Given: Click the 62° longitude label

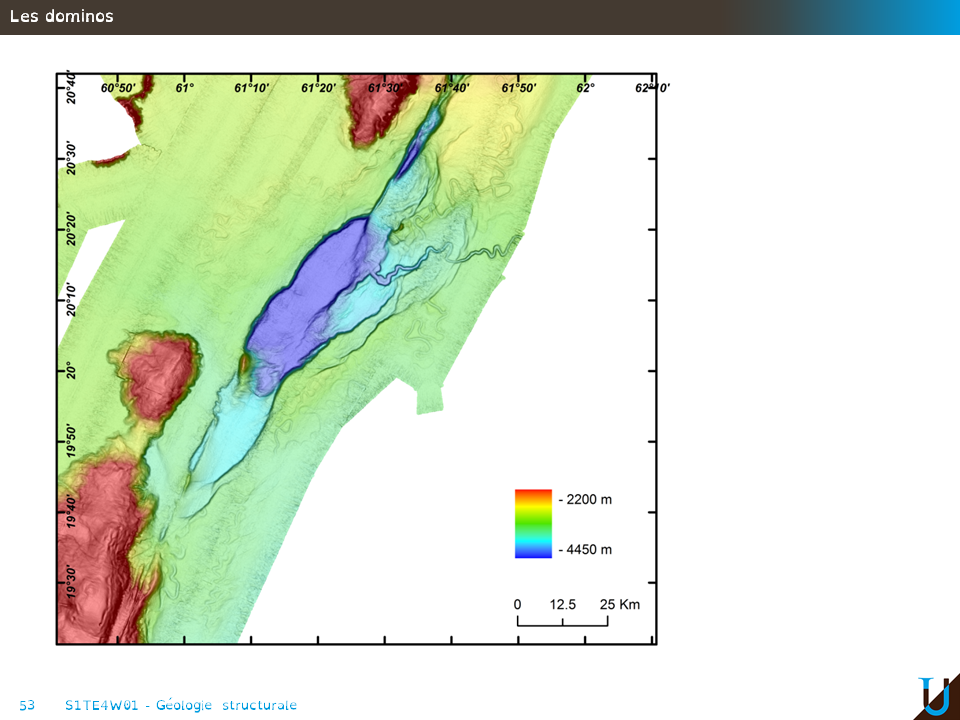Looking at the screenshot, I should point(585,88).
